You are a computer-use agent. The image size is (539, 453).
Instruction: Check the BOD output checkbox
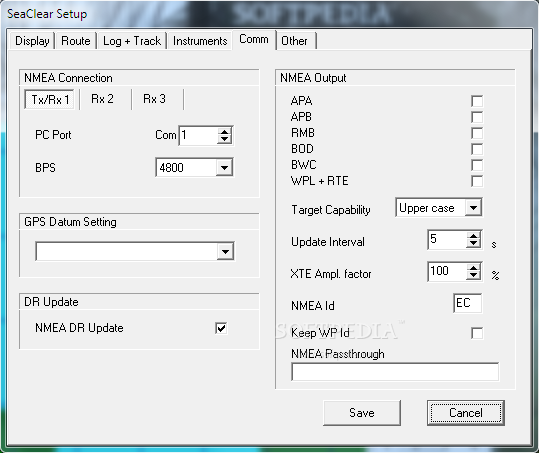[477, 149]
